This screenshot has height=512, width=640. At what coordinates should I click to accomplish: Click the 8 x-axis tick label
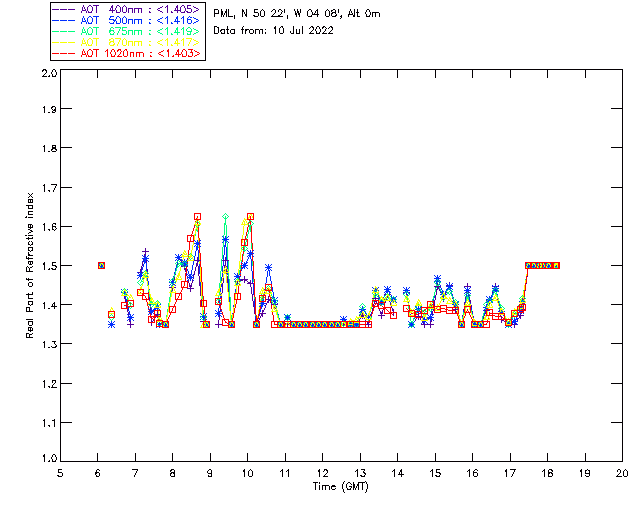tap(173, 474)
